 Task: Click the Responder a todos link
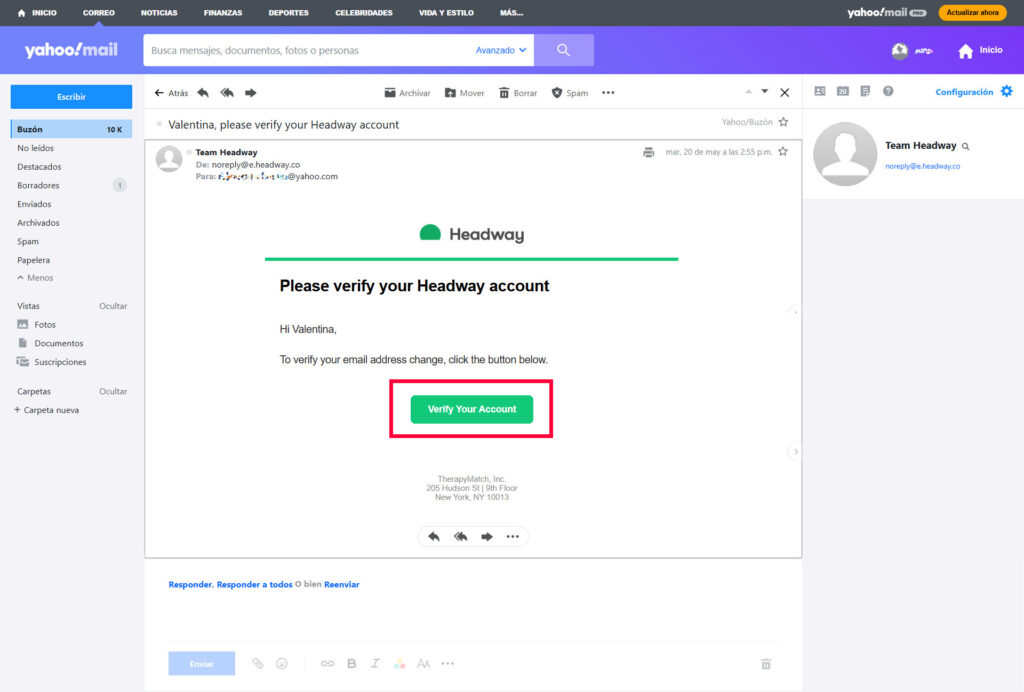point(254,584)
